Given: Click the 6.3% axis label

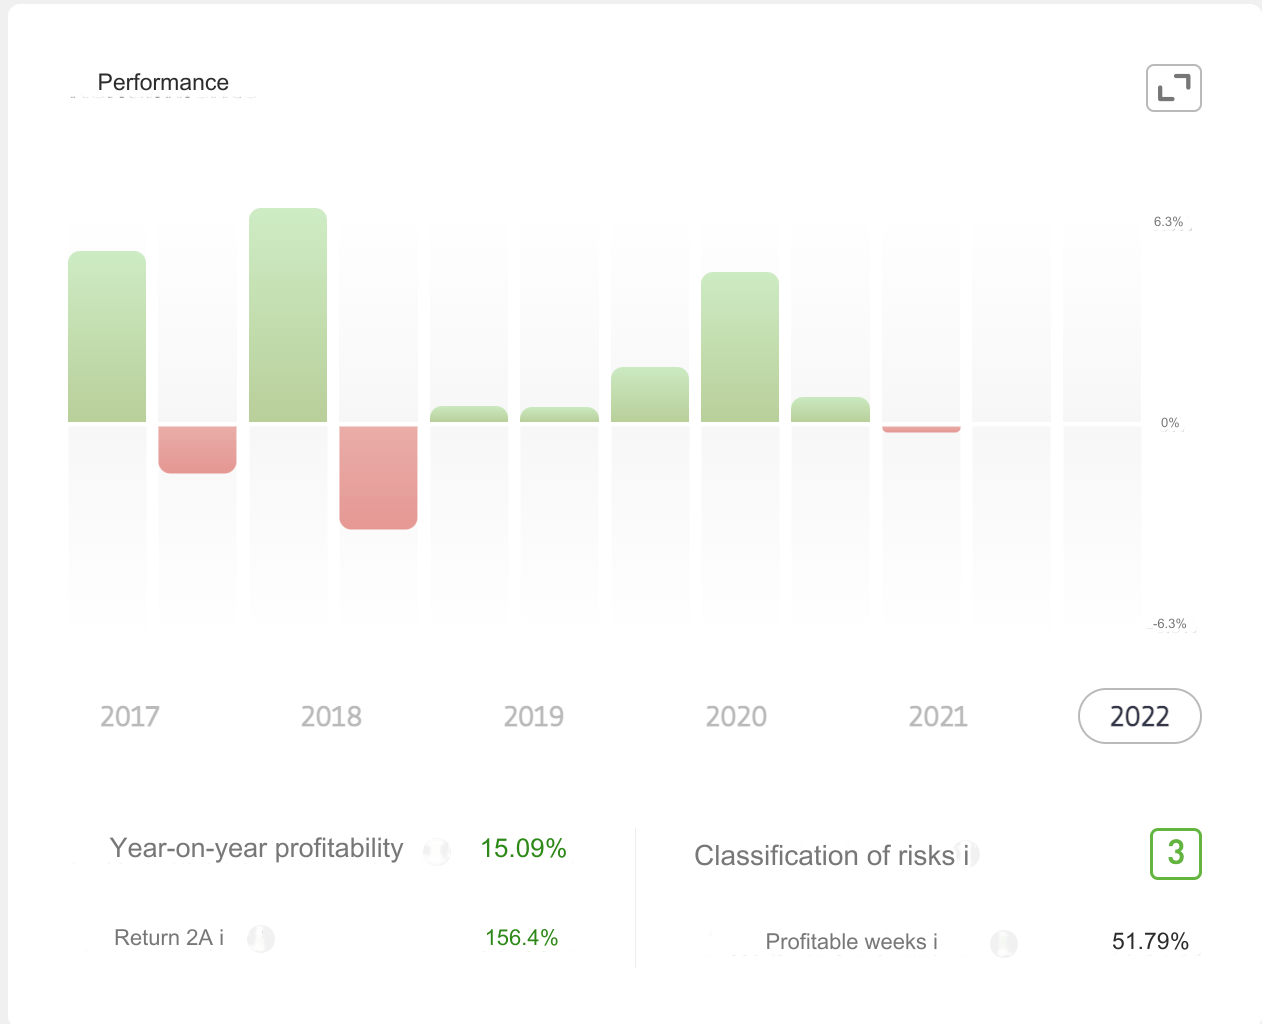Looking at the screenshot, I should pyautogui.click(x=1168, y=222).
